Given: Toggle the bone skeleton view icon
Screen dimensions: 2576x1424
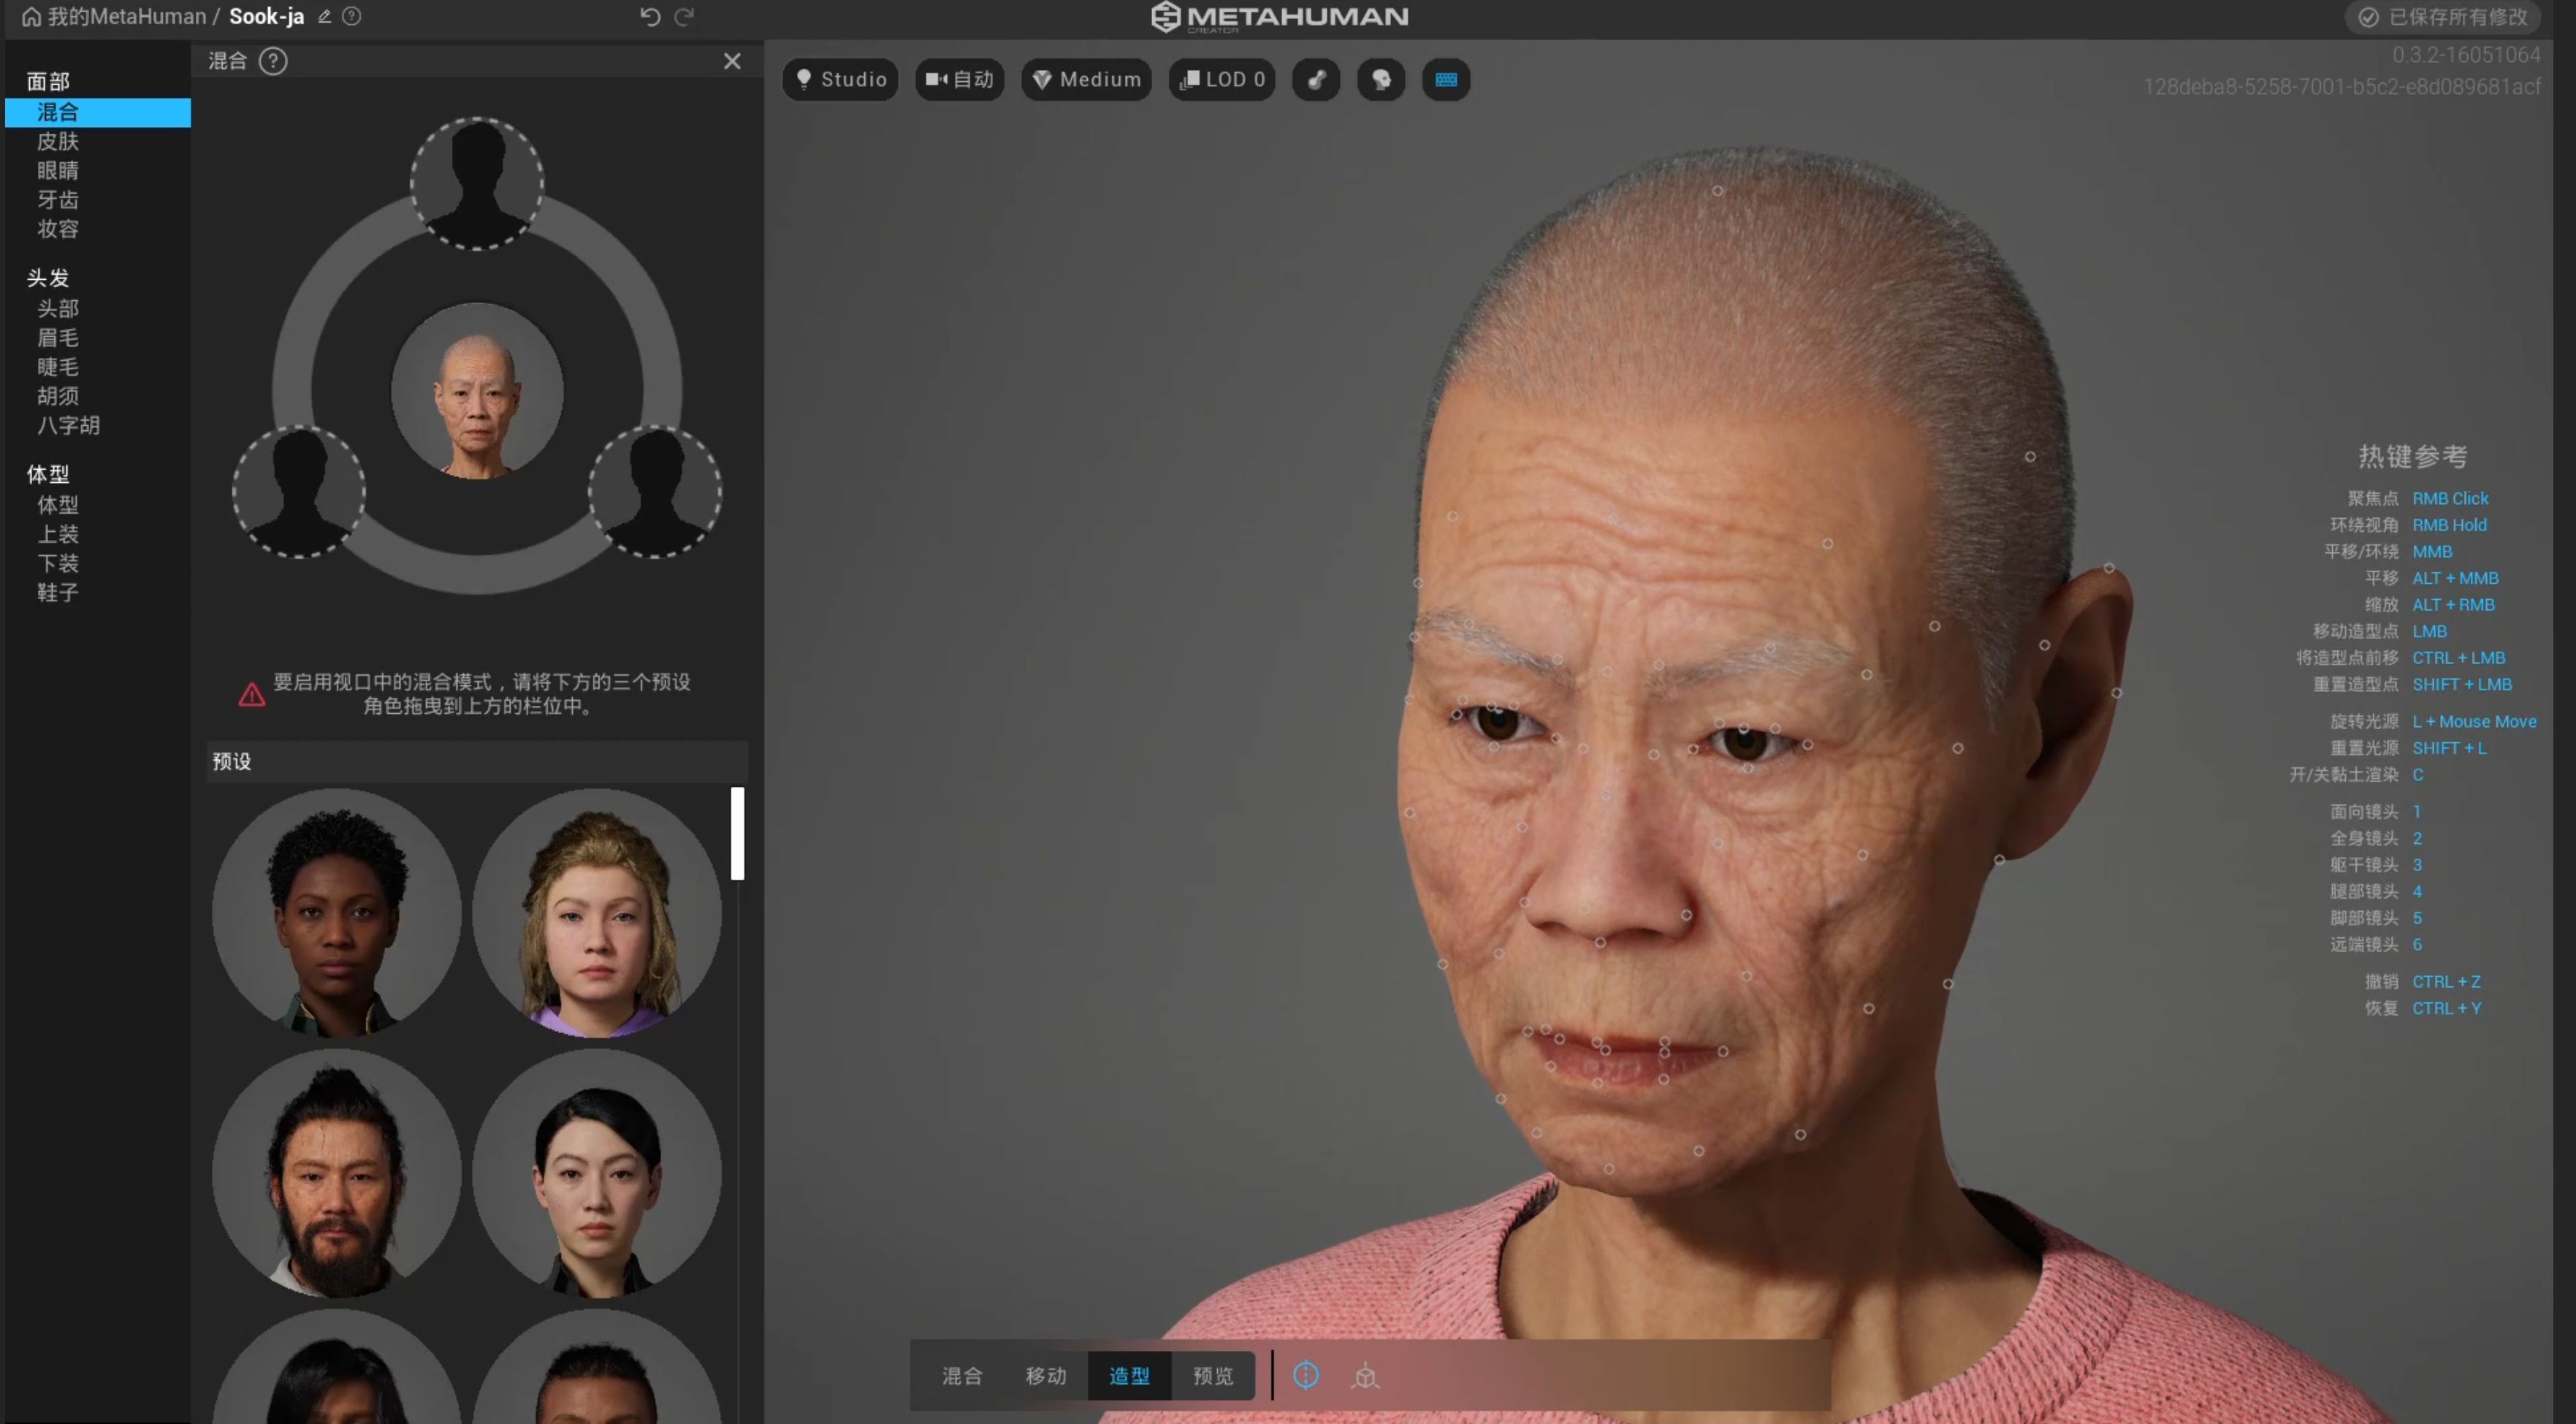Looking at the screenshot, I should (x=1316, y=79).
